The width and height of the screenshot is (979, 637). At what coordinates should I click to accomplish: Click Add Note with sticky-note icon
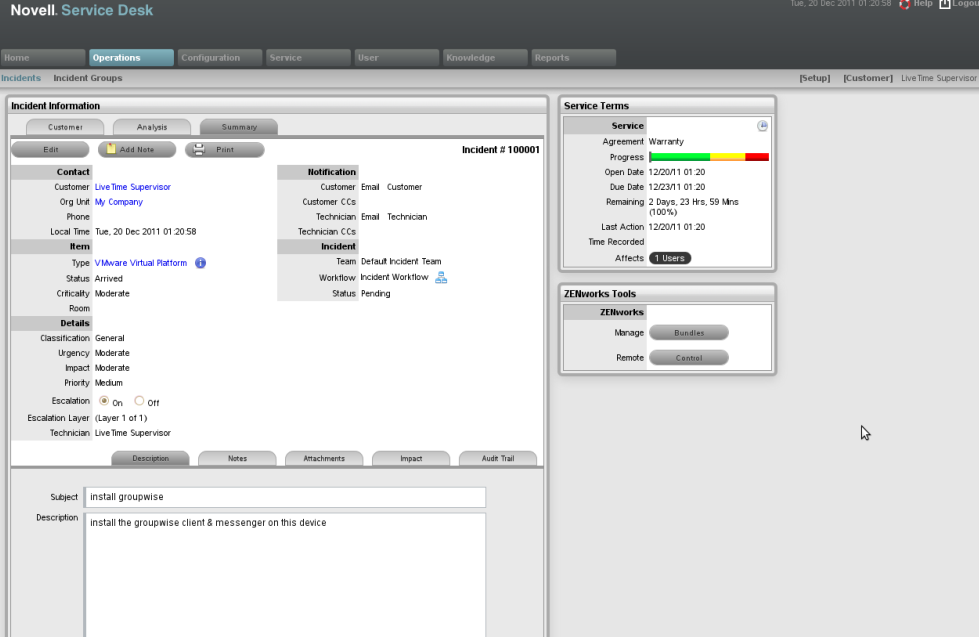click(x=137, y=149)
